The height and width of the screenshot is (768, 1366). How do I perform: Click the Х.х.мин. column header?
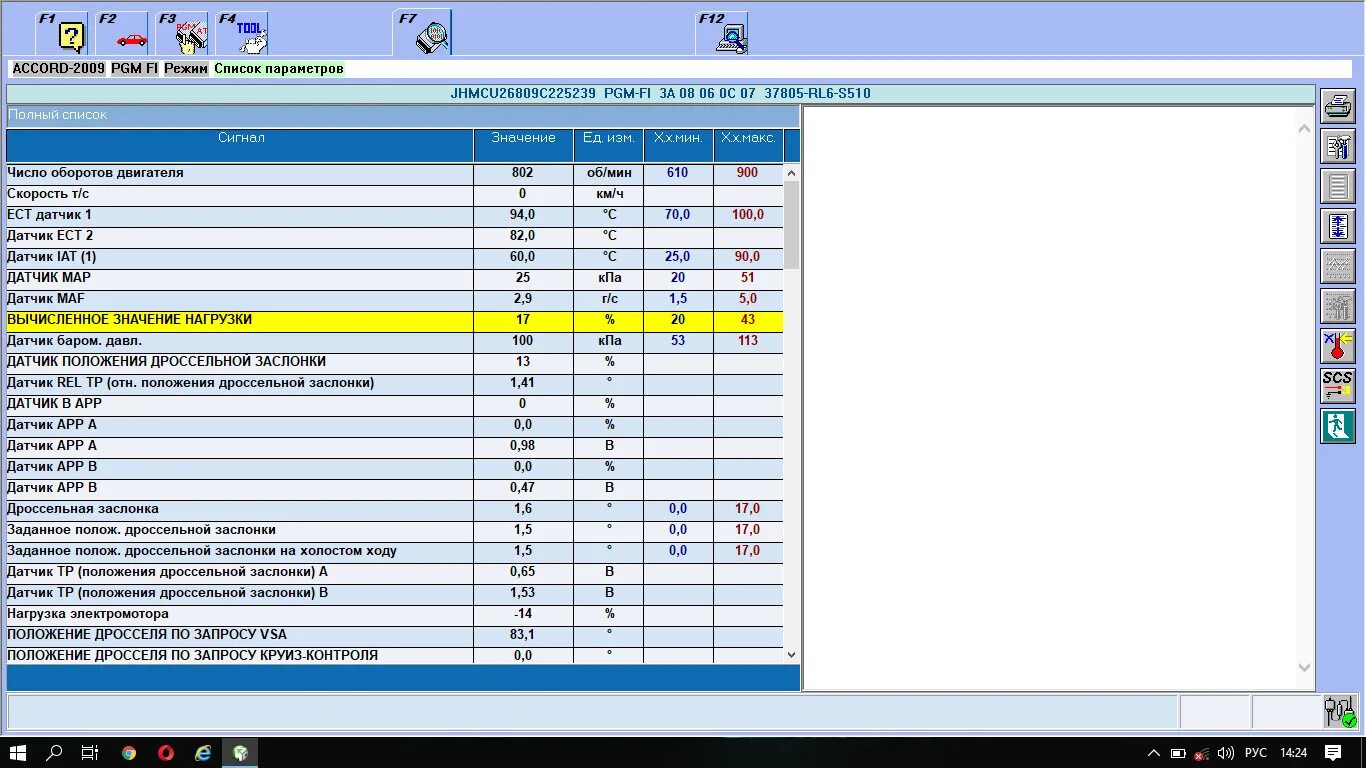click(678, 145)
